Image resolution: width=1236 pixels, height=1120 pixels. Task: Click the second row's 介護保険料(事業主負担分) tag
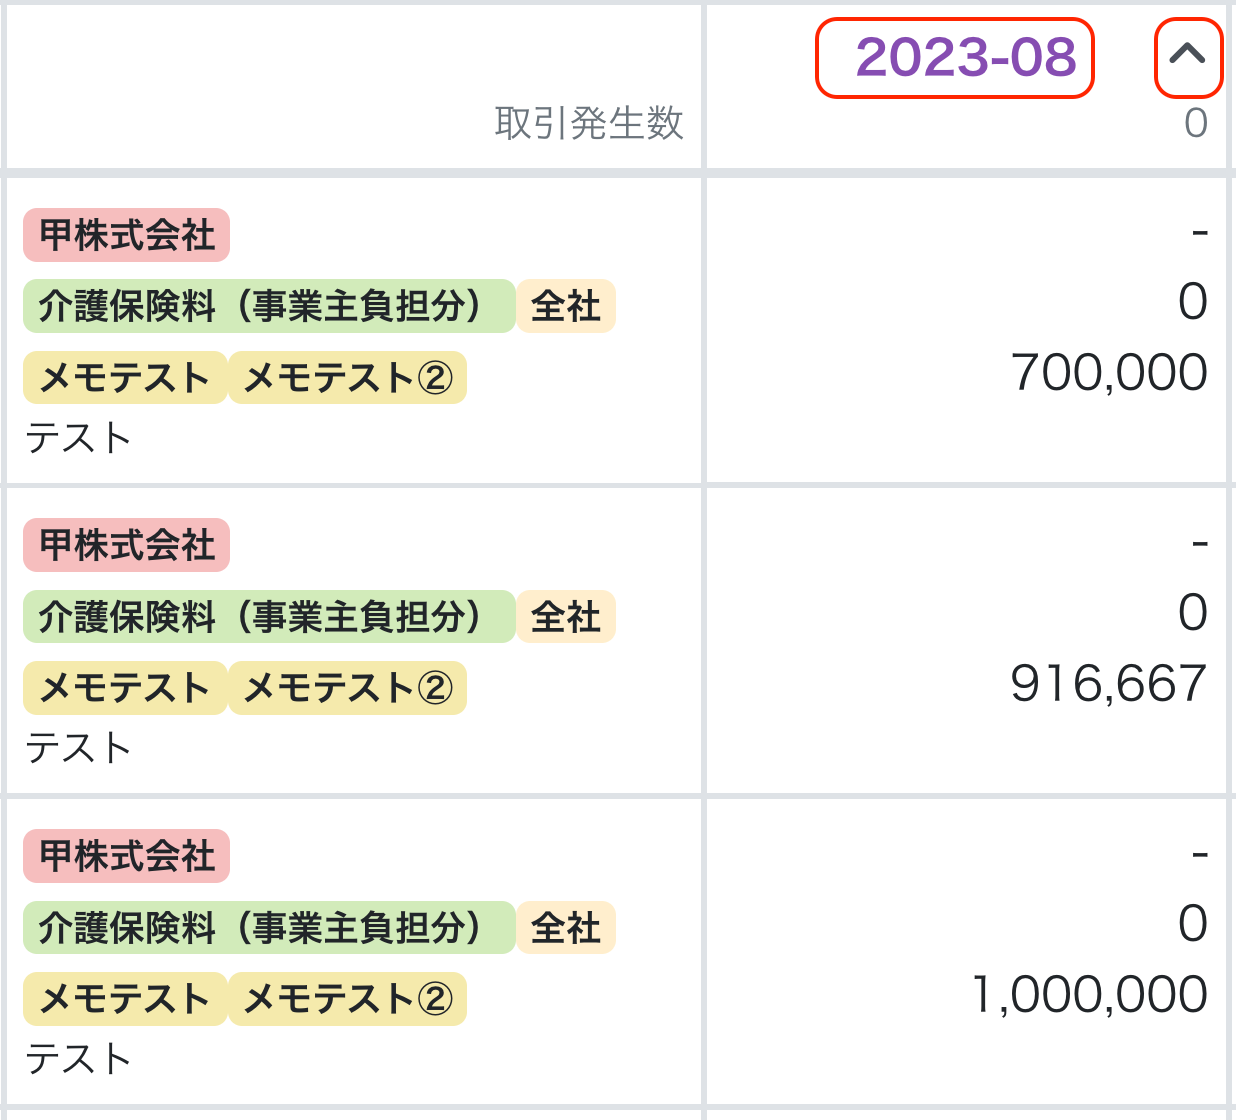pos(269,616)
